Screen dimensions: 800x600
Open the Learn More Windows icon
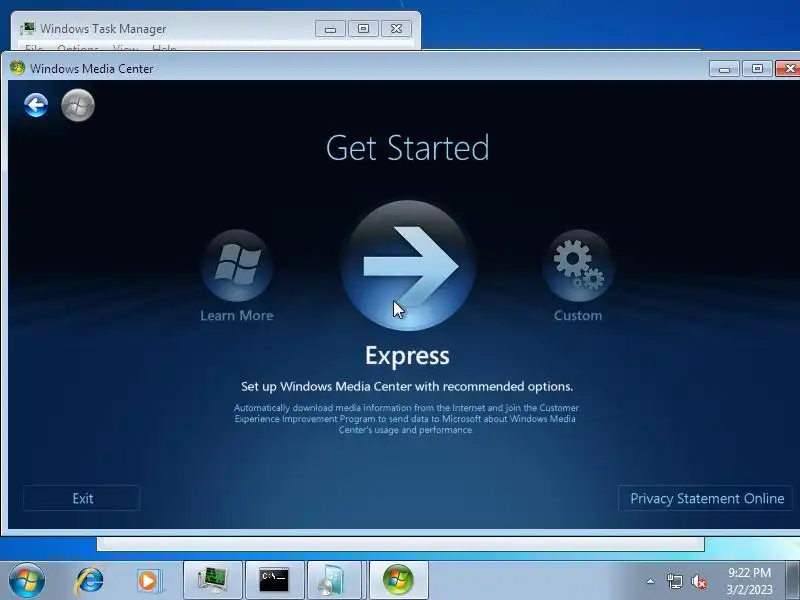pyautogui.click(x=237, y=265)
